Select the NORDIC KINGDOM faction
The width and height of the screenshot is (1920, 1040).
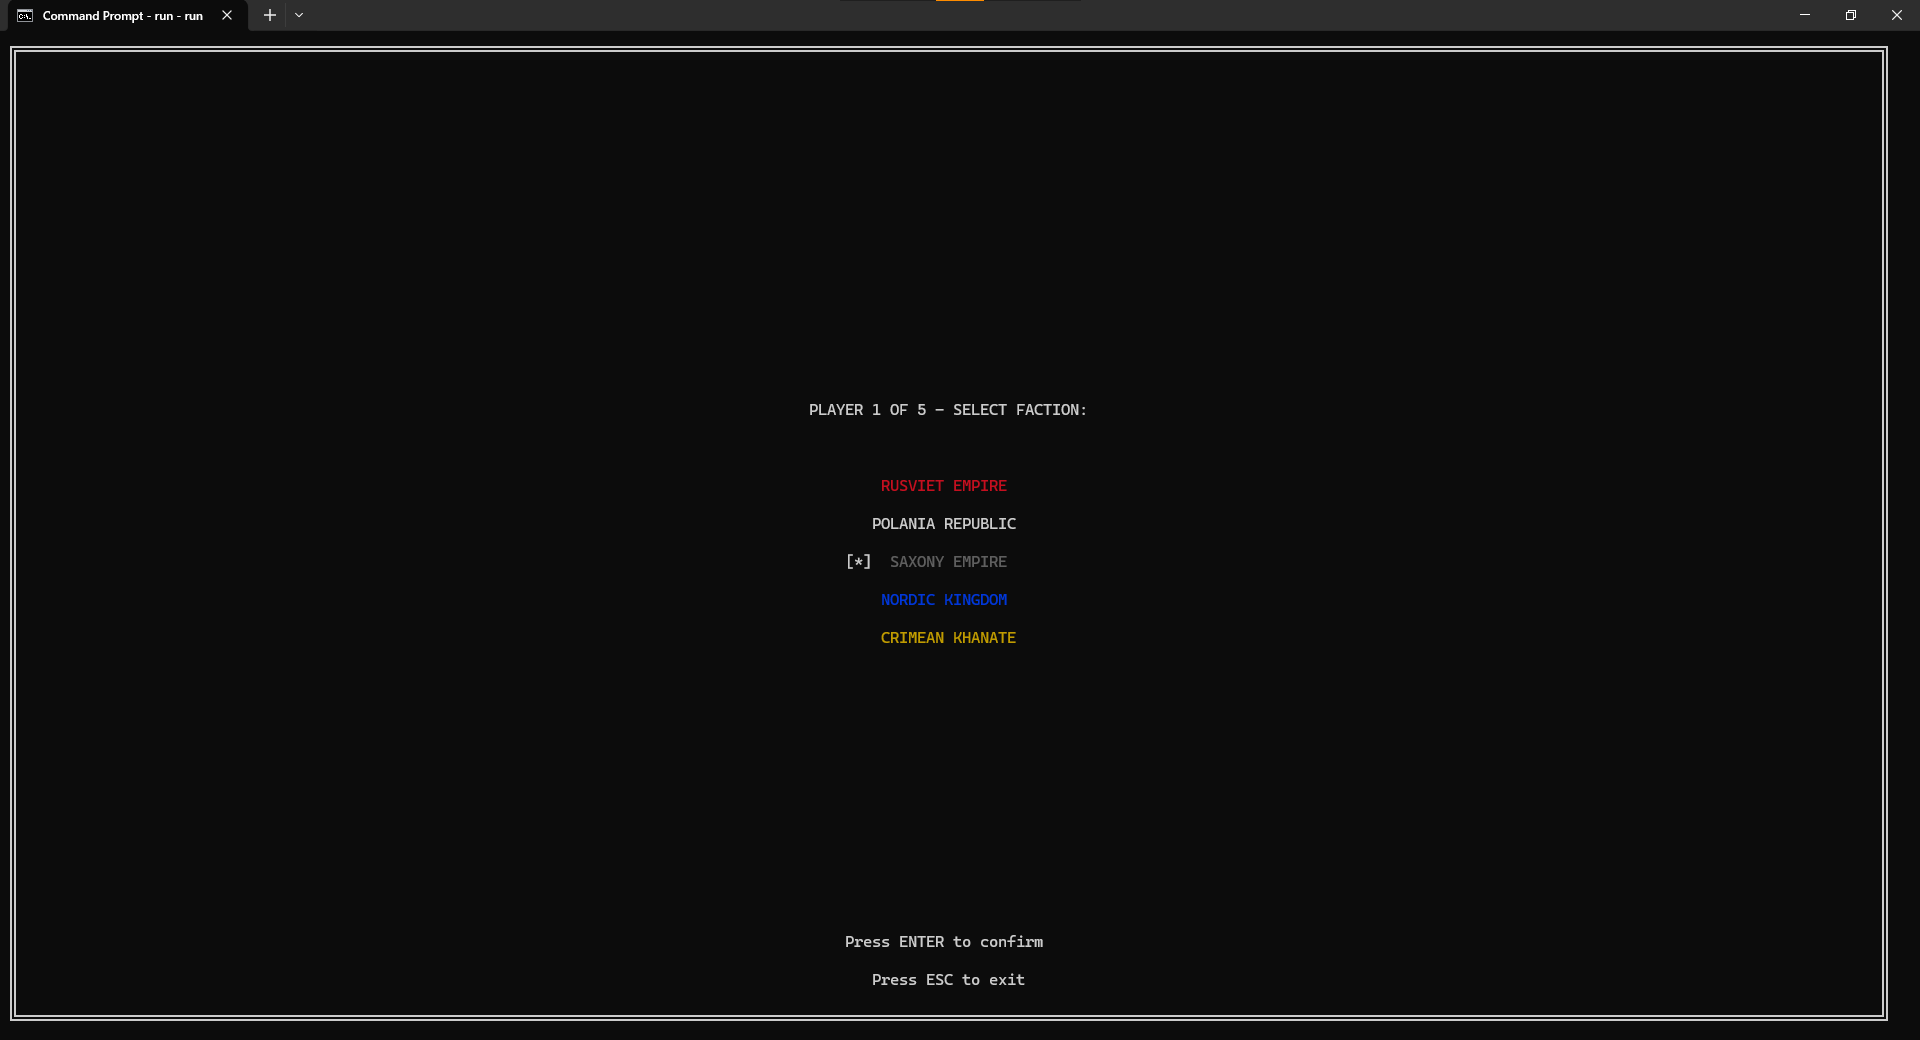(943, 600)
